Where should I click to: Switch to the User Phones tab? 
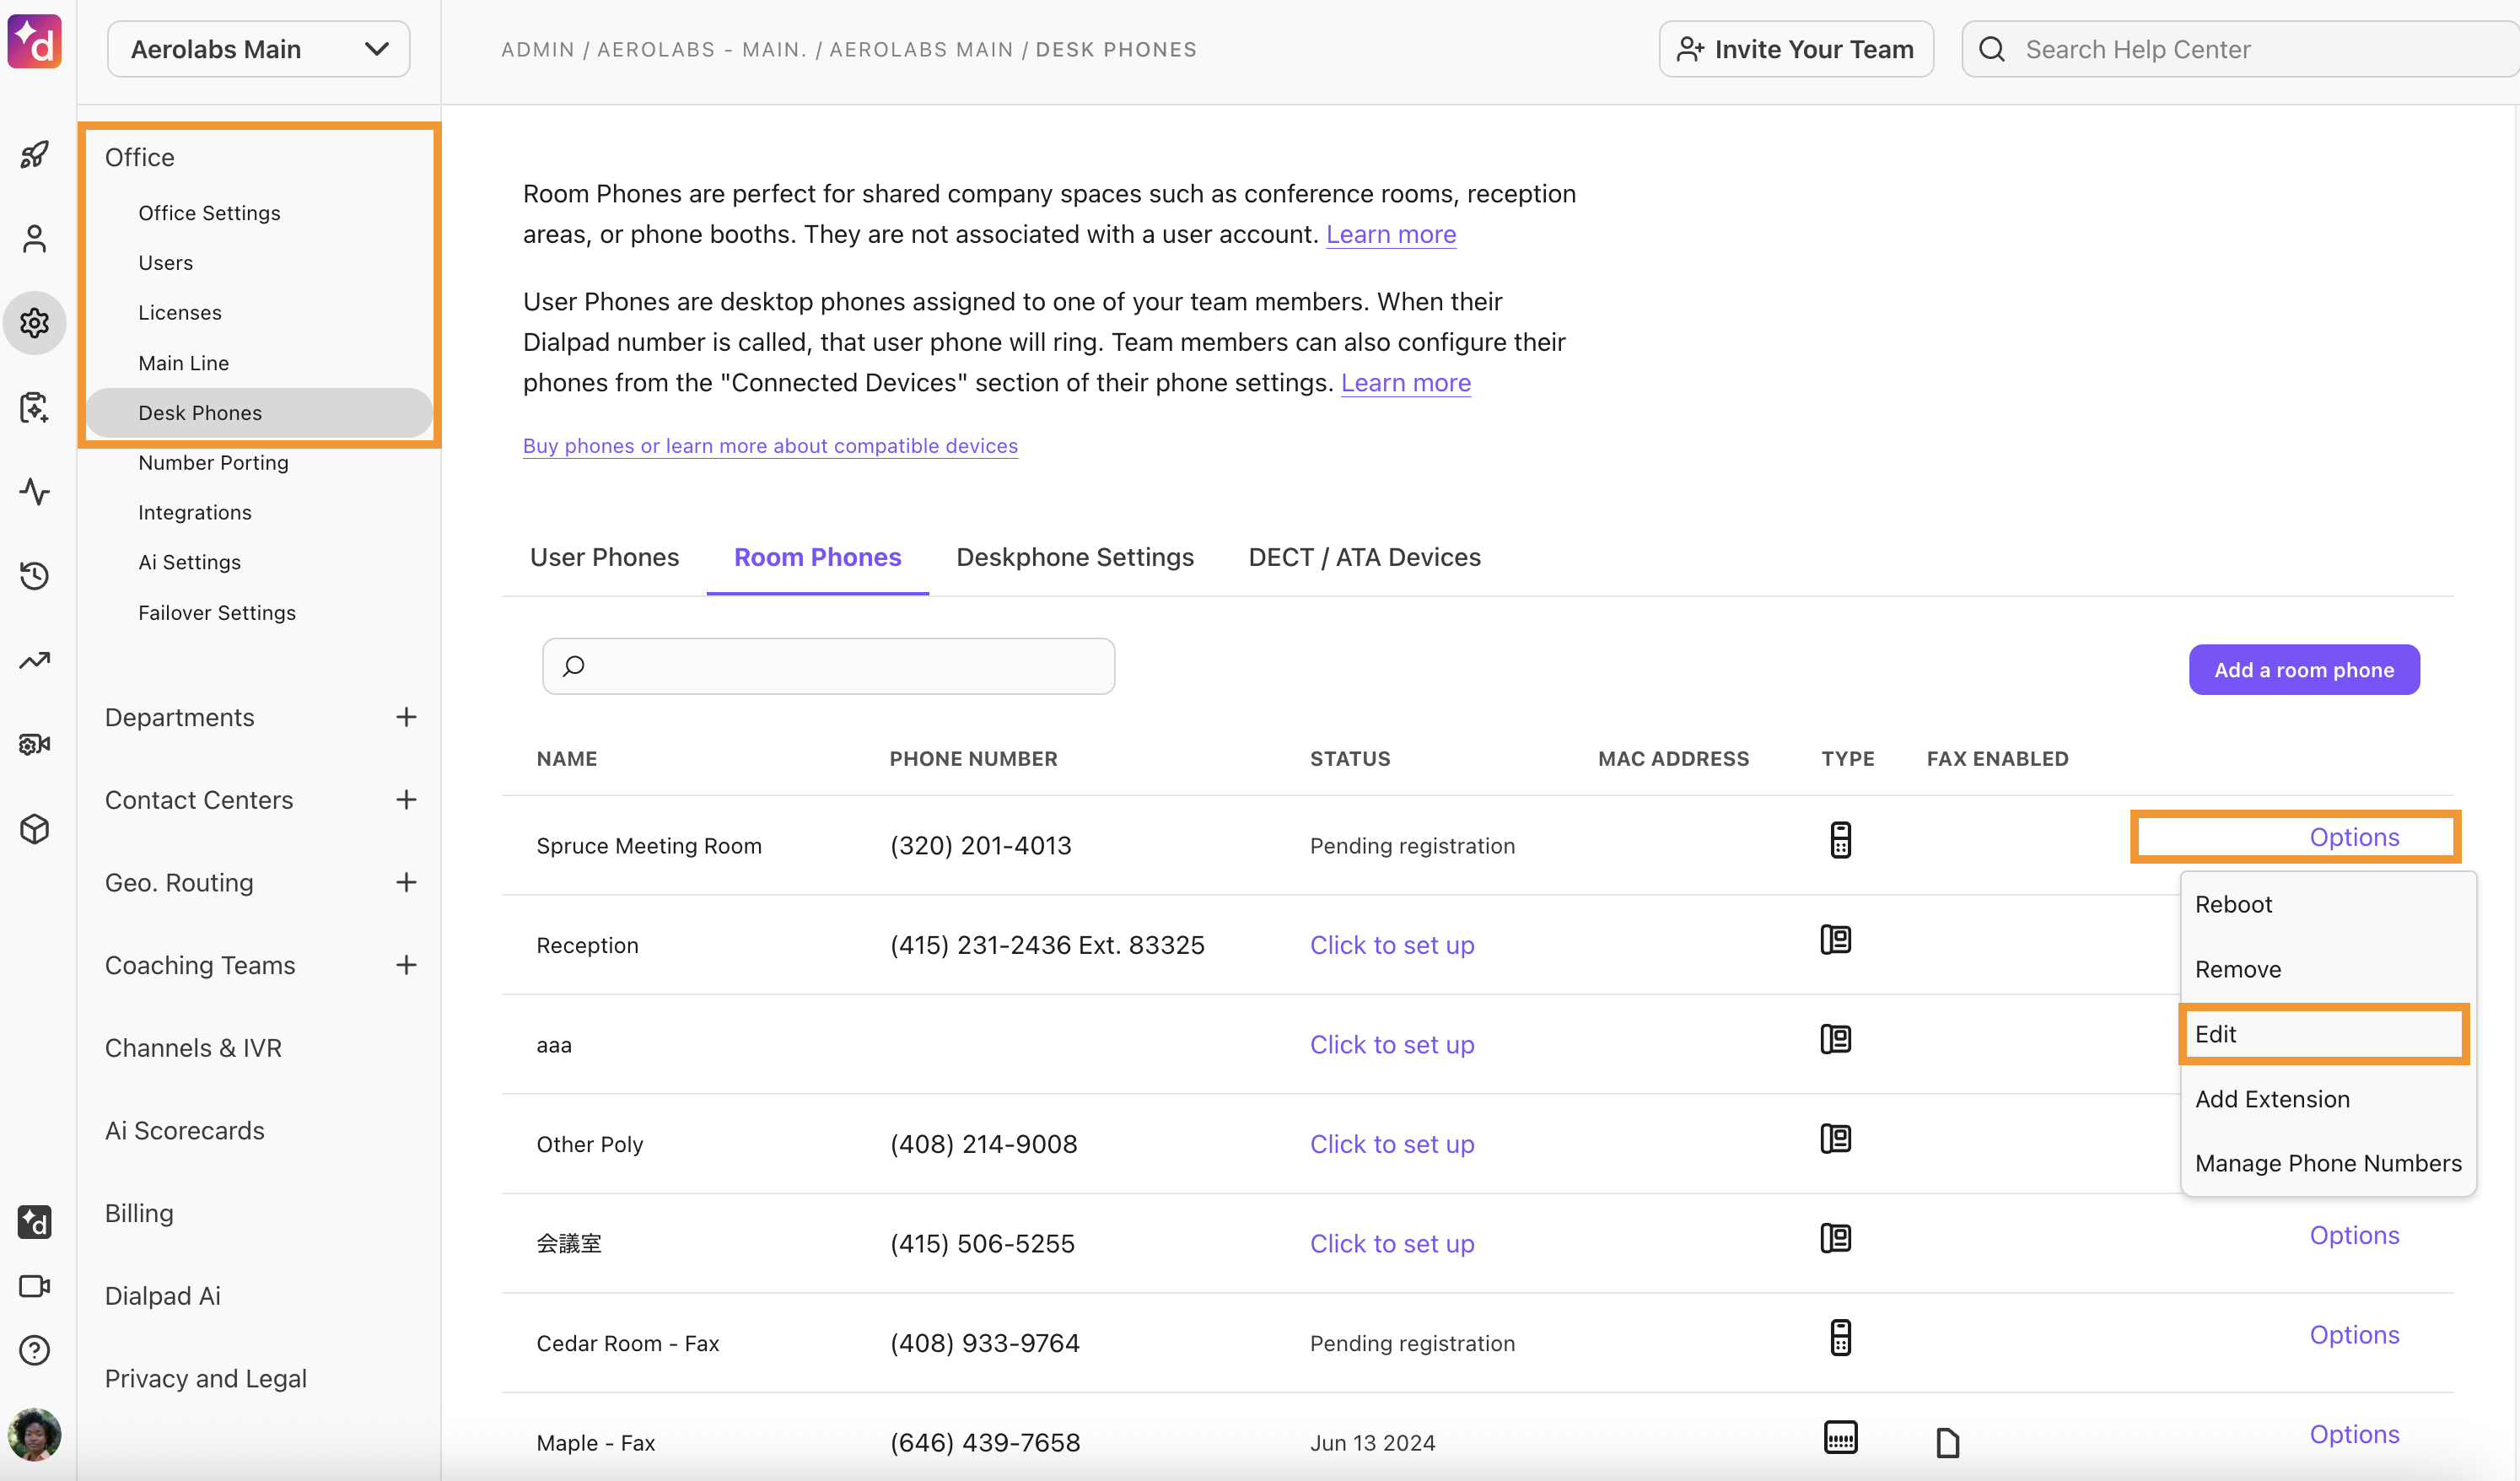[x=604, y=557]
